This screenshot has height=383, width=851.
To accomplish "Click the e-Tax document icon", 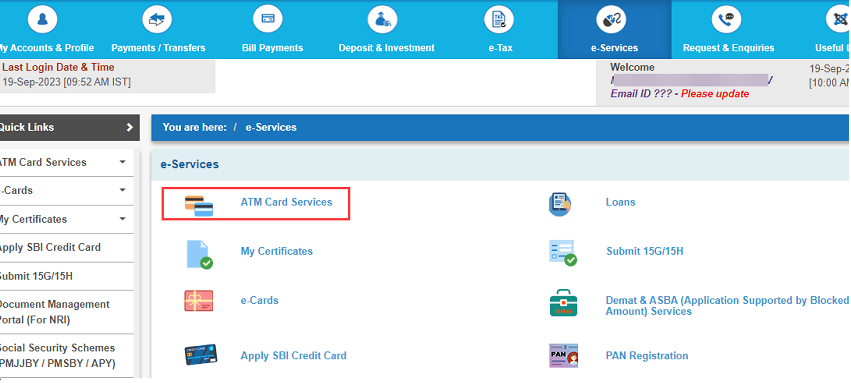I will 499,20.
